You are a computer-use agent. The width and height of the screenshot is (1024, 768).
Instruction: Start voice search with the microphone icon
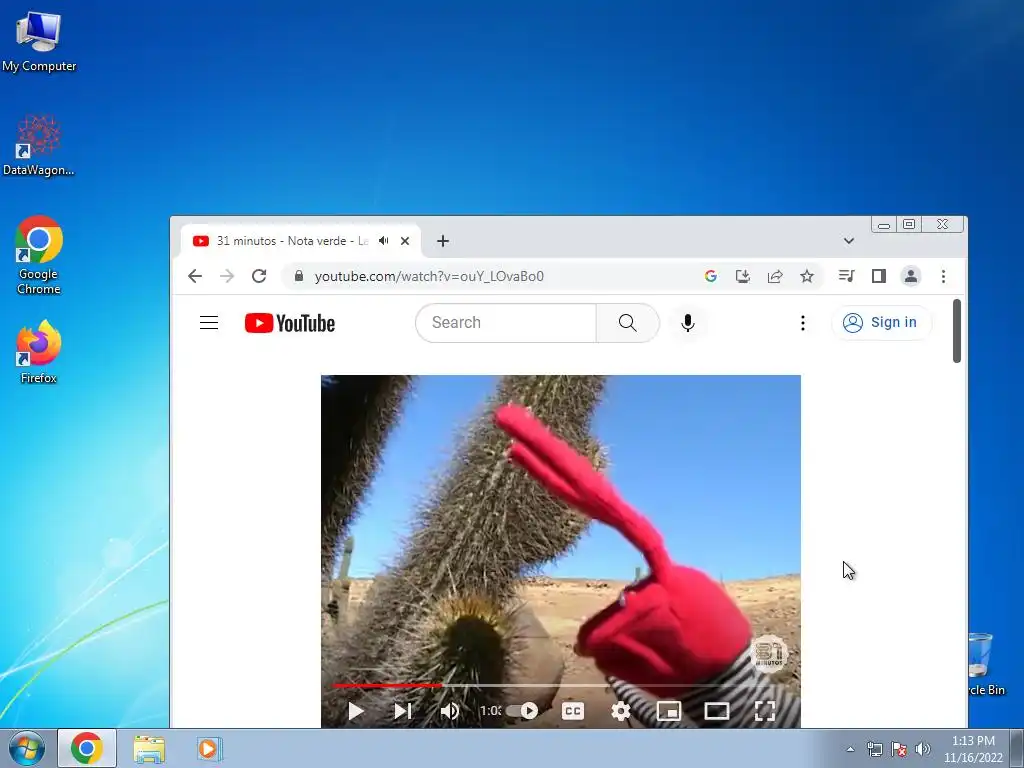pyautogui.click(x=688, y=323)
